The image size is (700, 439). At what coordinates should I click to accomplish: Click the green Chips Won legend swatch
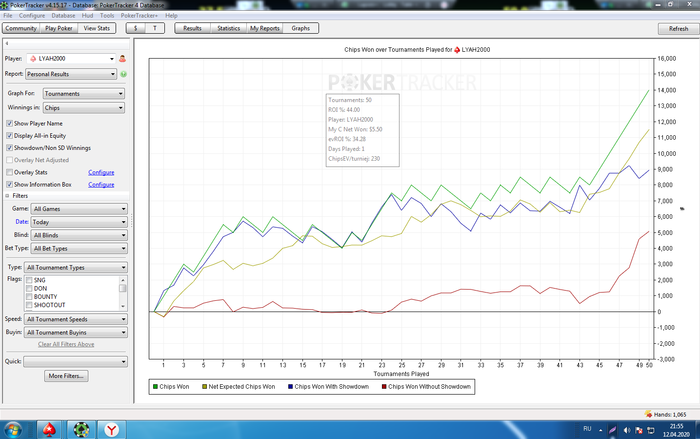coord(155,387)
